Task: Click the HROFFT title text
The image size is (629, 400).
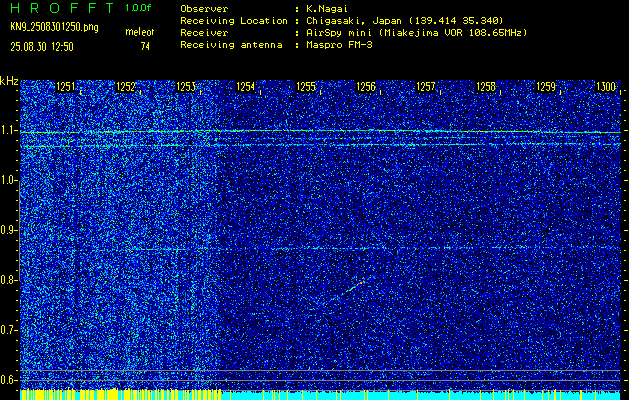Action: pos(62,8)
